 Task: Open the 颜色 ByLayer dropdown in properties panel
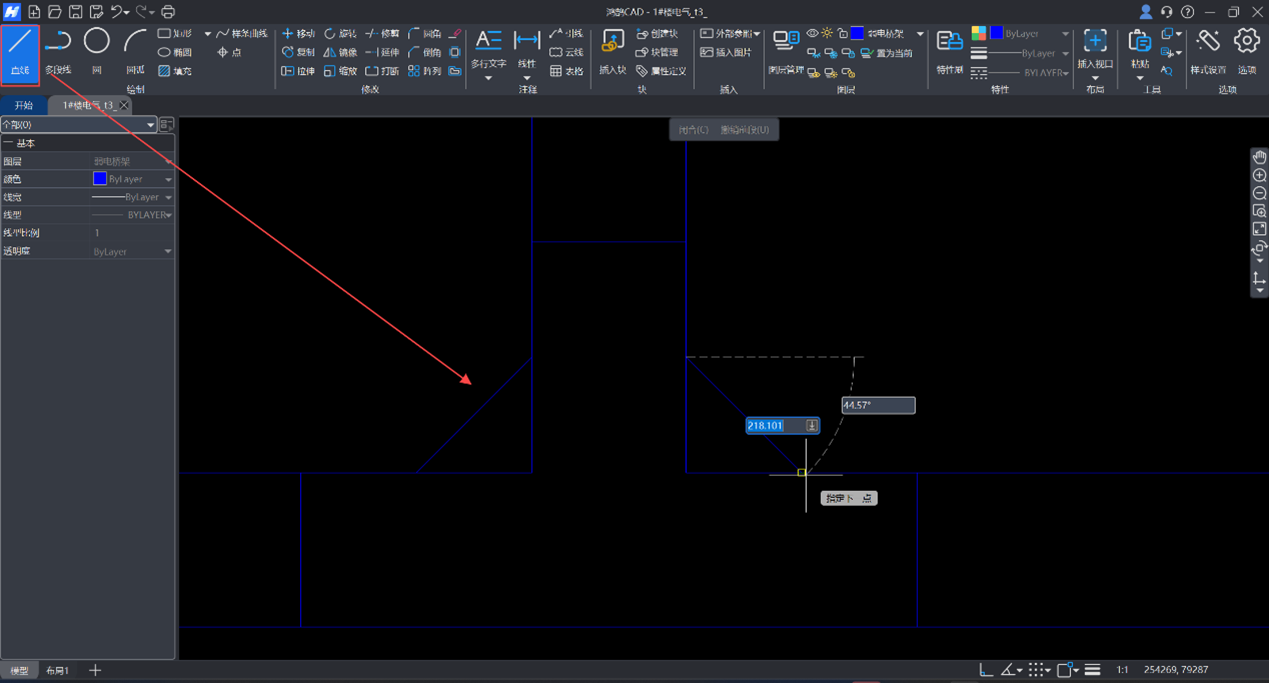click(167, 180)
